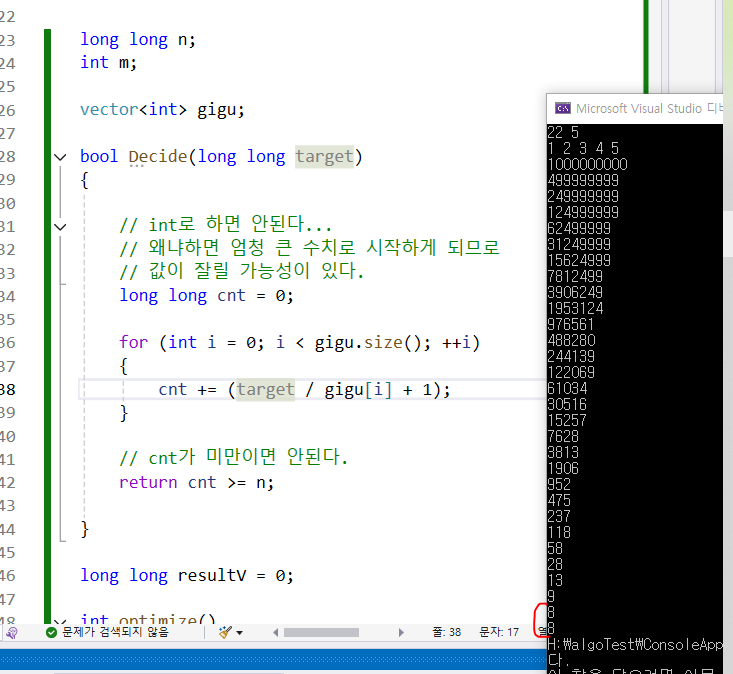Click console input line '22 5'

tap(563, 132)
